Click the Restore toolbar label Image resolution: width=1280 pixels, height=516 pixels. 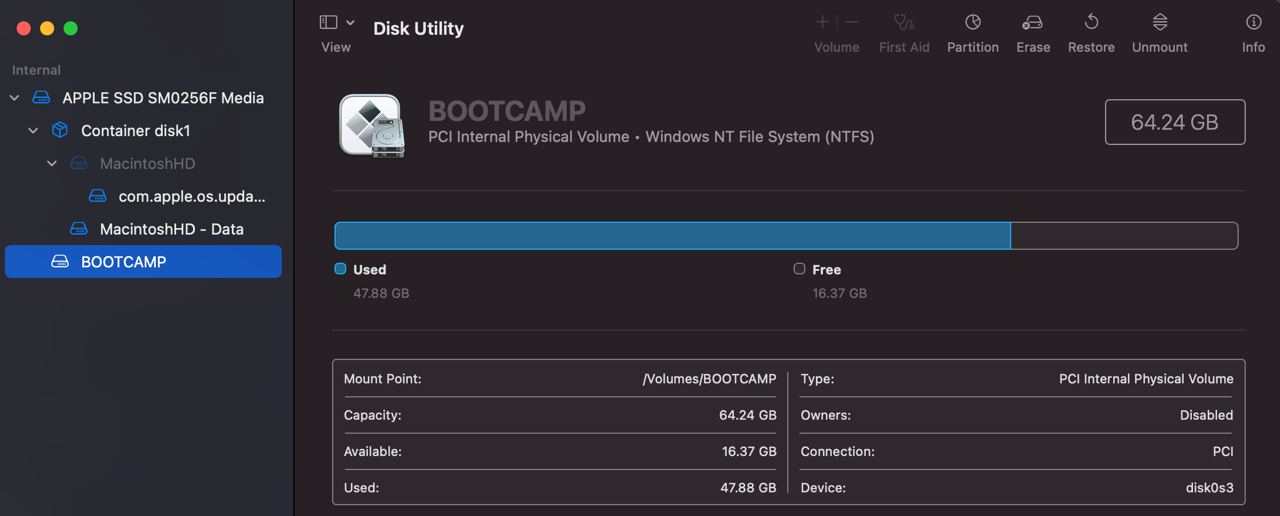pyautogui.click(x=1091, y=47)
